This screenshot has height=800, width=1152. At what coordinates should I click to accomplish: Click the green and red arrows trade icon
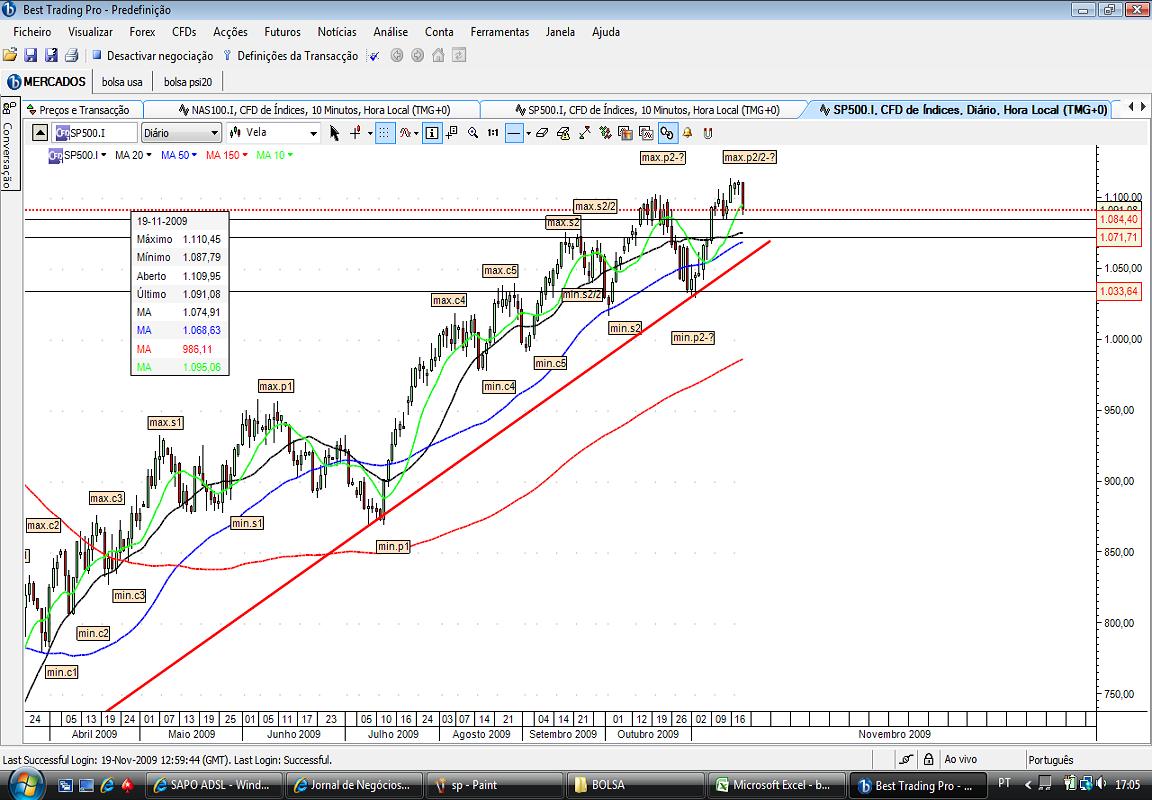(605, 133)
